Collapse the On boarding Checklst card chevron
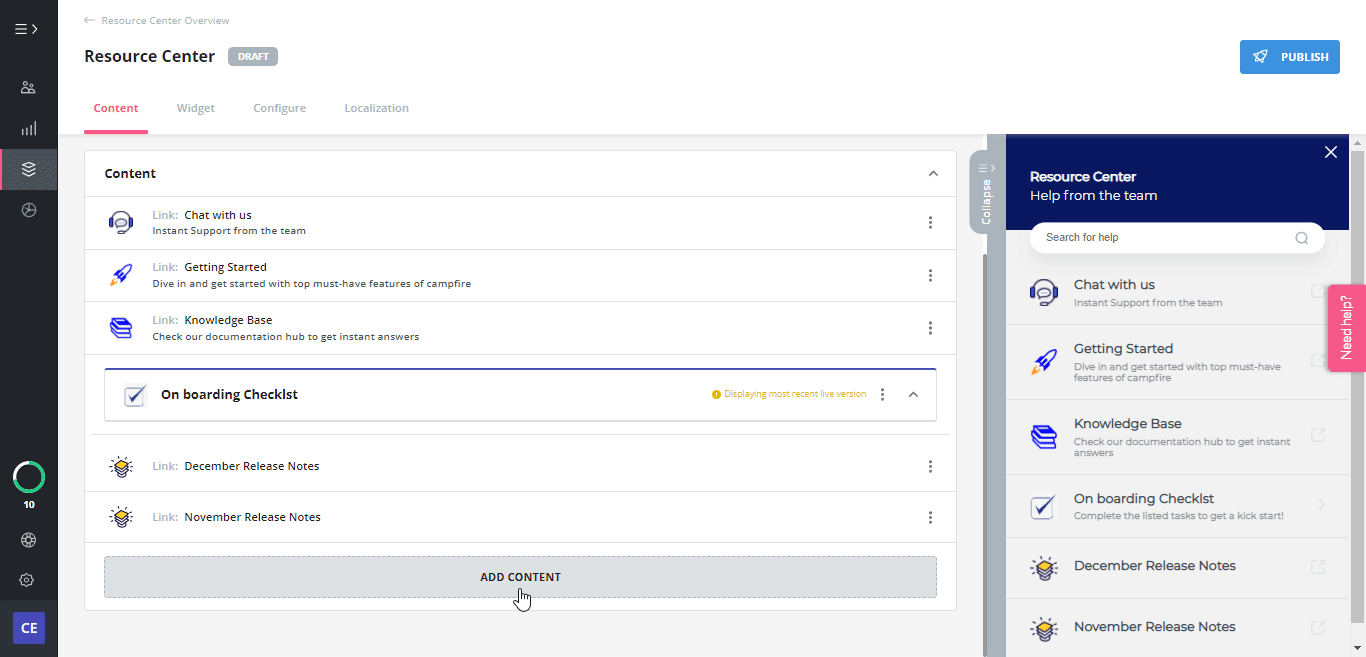Screen dimensions: 1366x657 point(913,395)
